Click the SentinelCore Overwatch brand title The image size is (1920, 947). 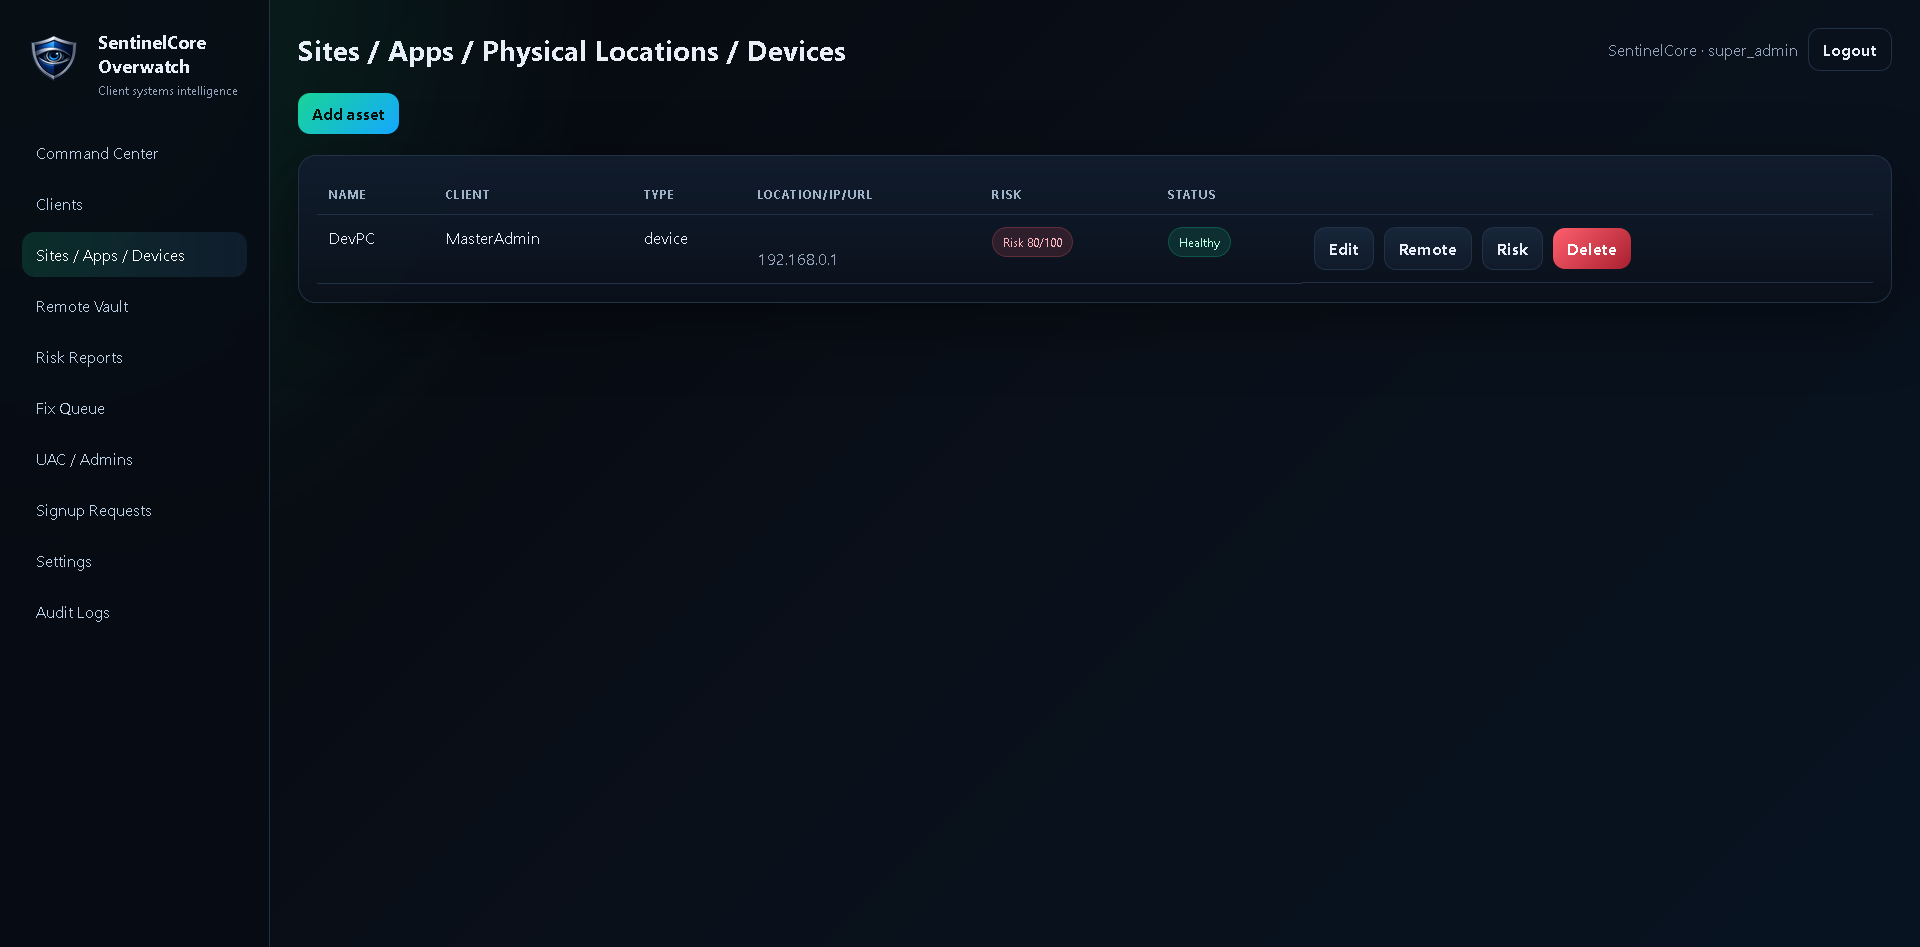pos(152,55)
